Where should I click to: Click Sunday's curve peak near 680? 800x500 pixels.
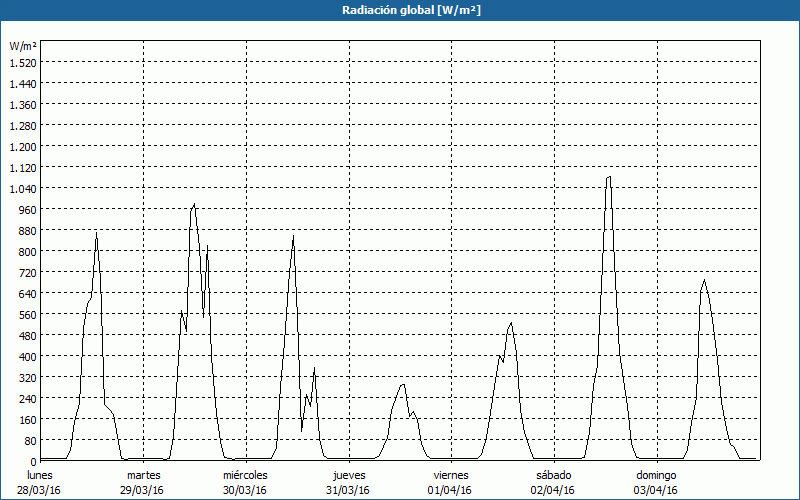pyautogui.click(x=704, y=280)
